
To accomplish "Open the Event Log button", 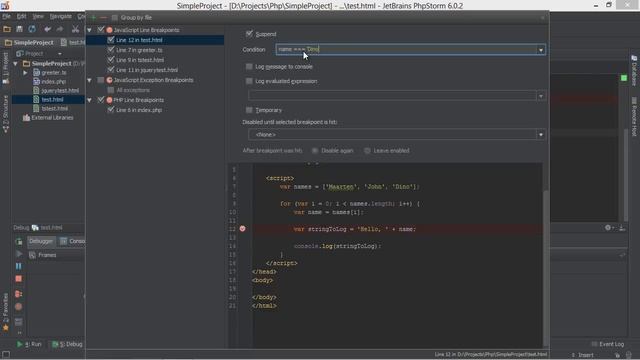I will tap(607, 344).
